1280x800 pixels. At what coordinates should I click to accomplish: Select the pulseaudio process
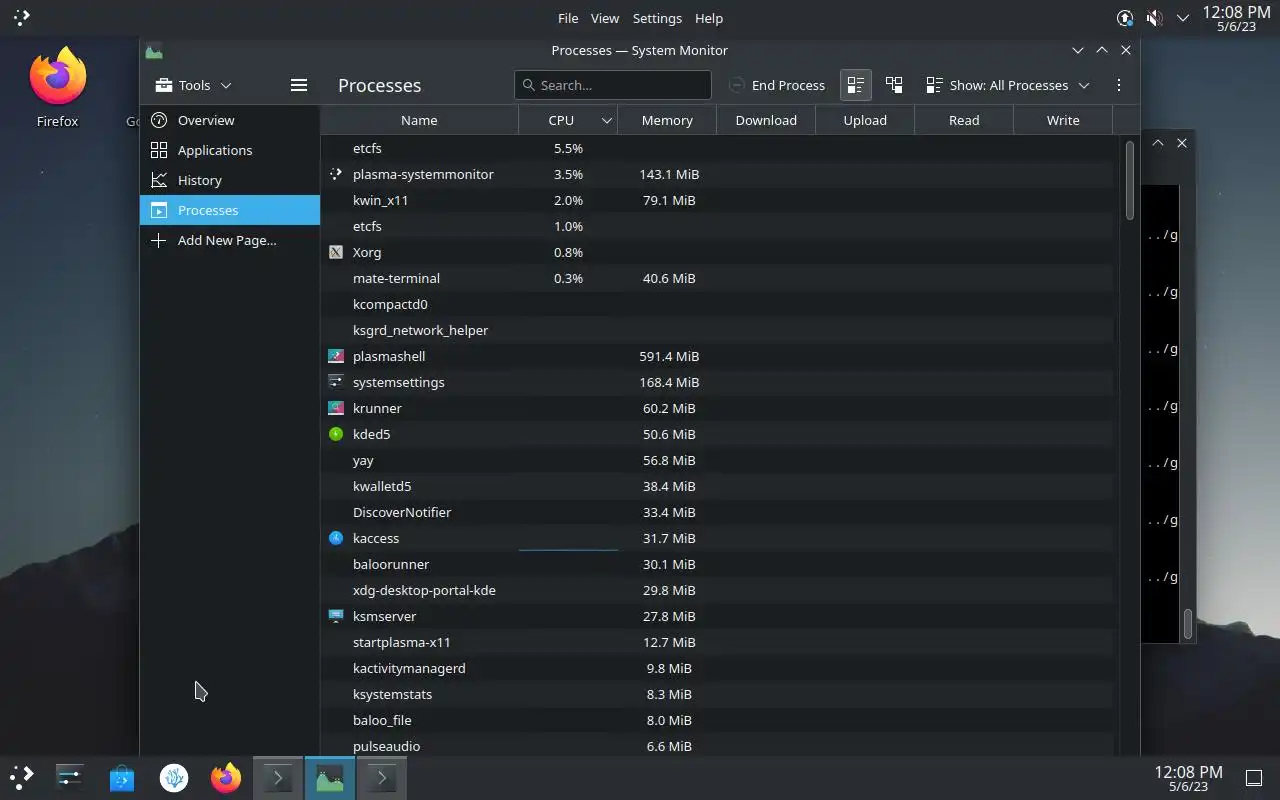(x=717, y=745)
